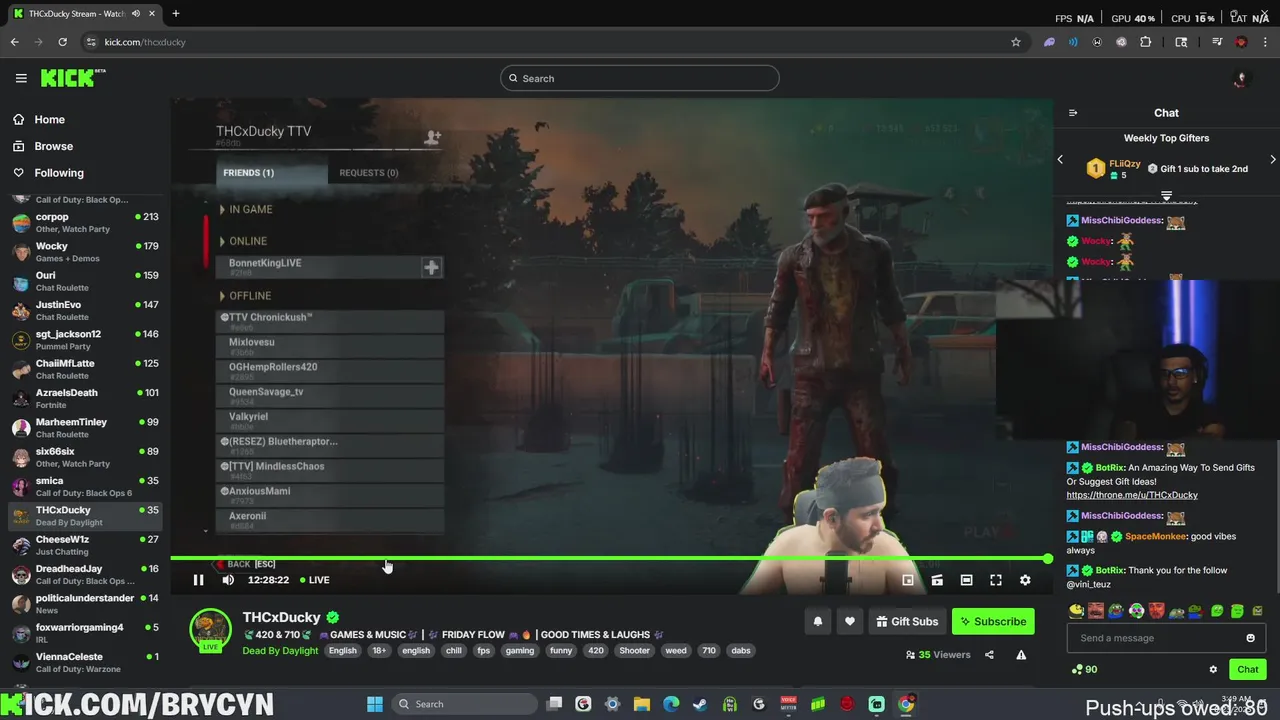Open the Dead By Daylight category link
This screenshot has width=1280, height=720.
tap(280, 650)
